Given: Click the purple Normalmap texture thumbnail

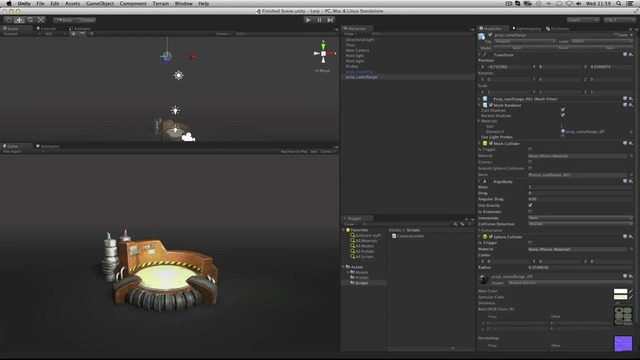Looking at the screenshot, I should click(x=623, y=343).
